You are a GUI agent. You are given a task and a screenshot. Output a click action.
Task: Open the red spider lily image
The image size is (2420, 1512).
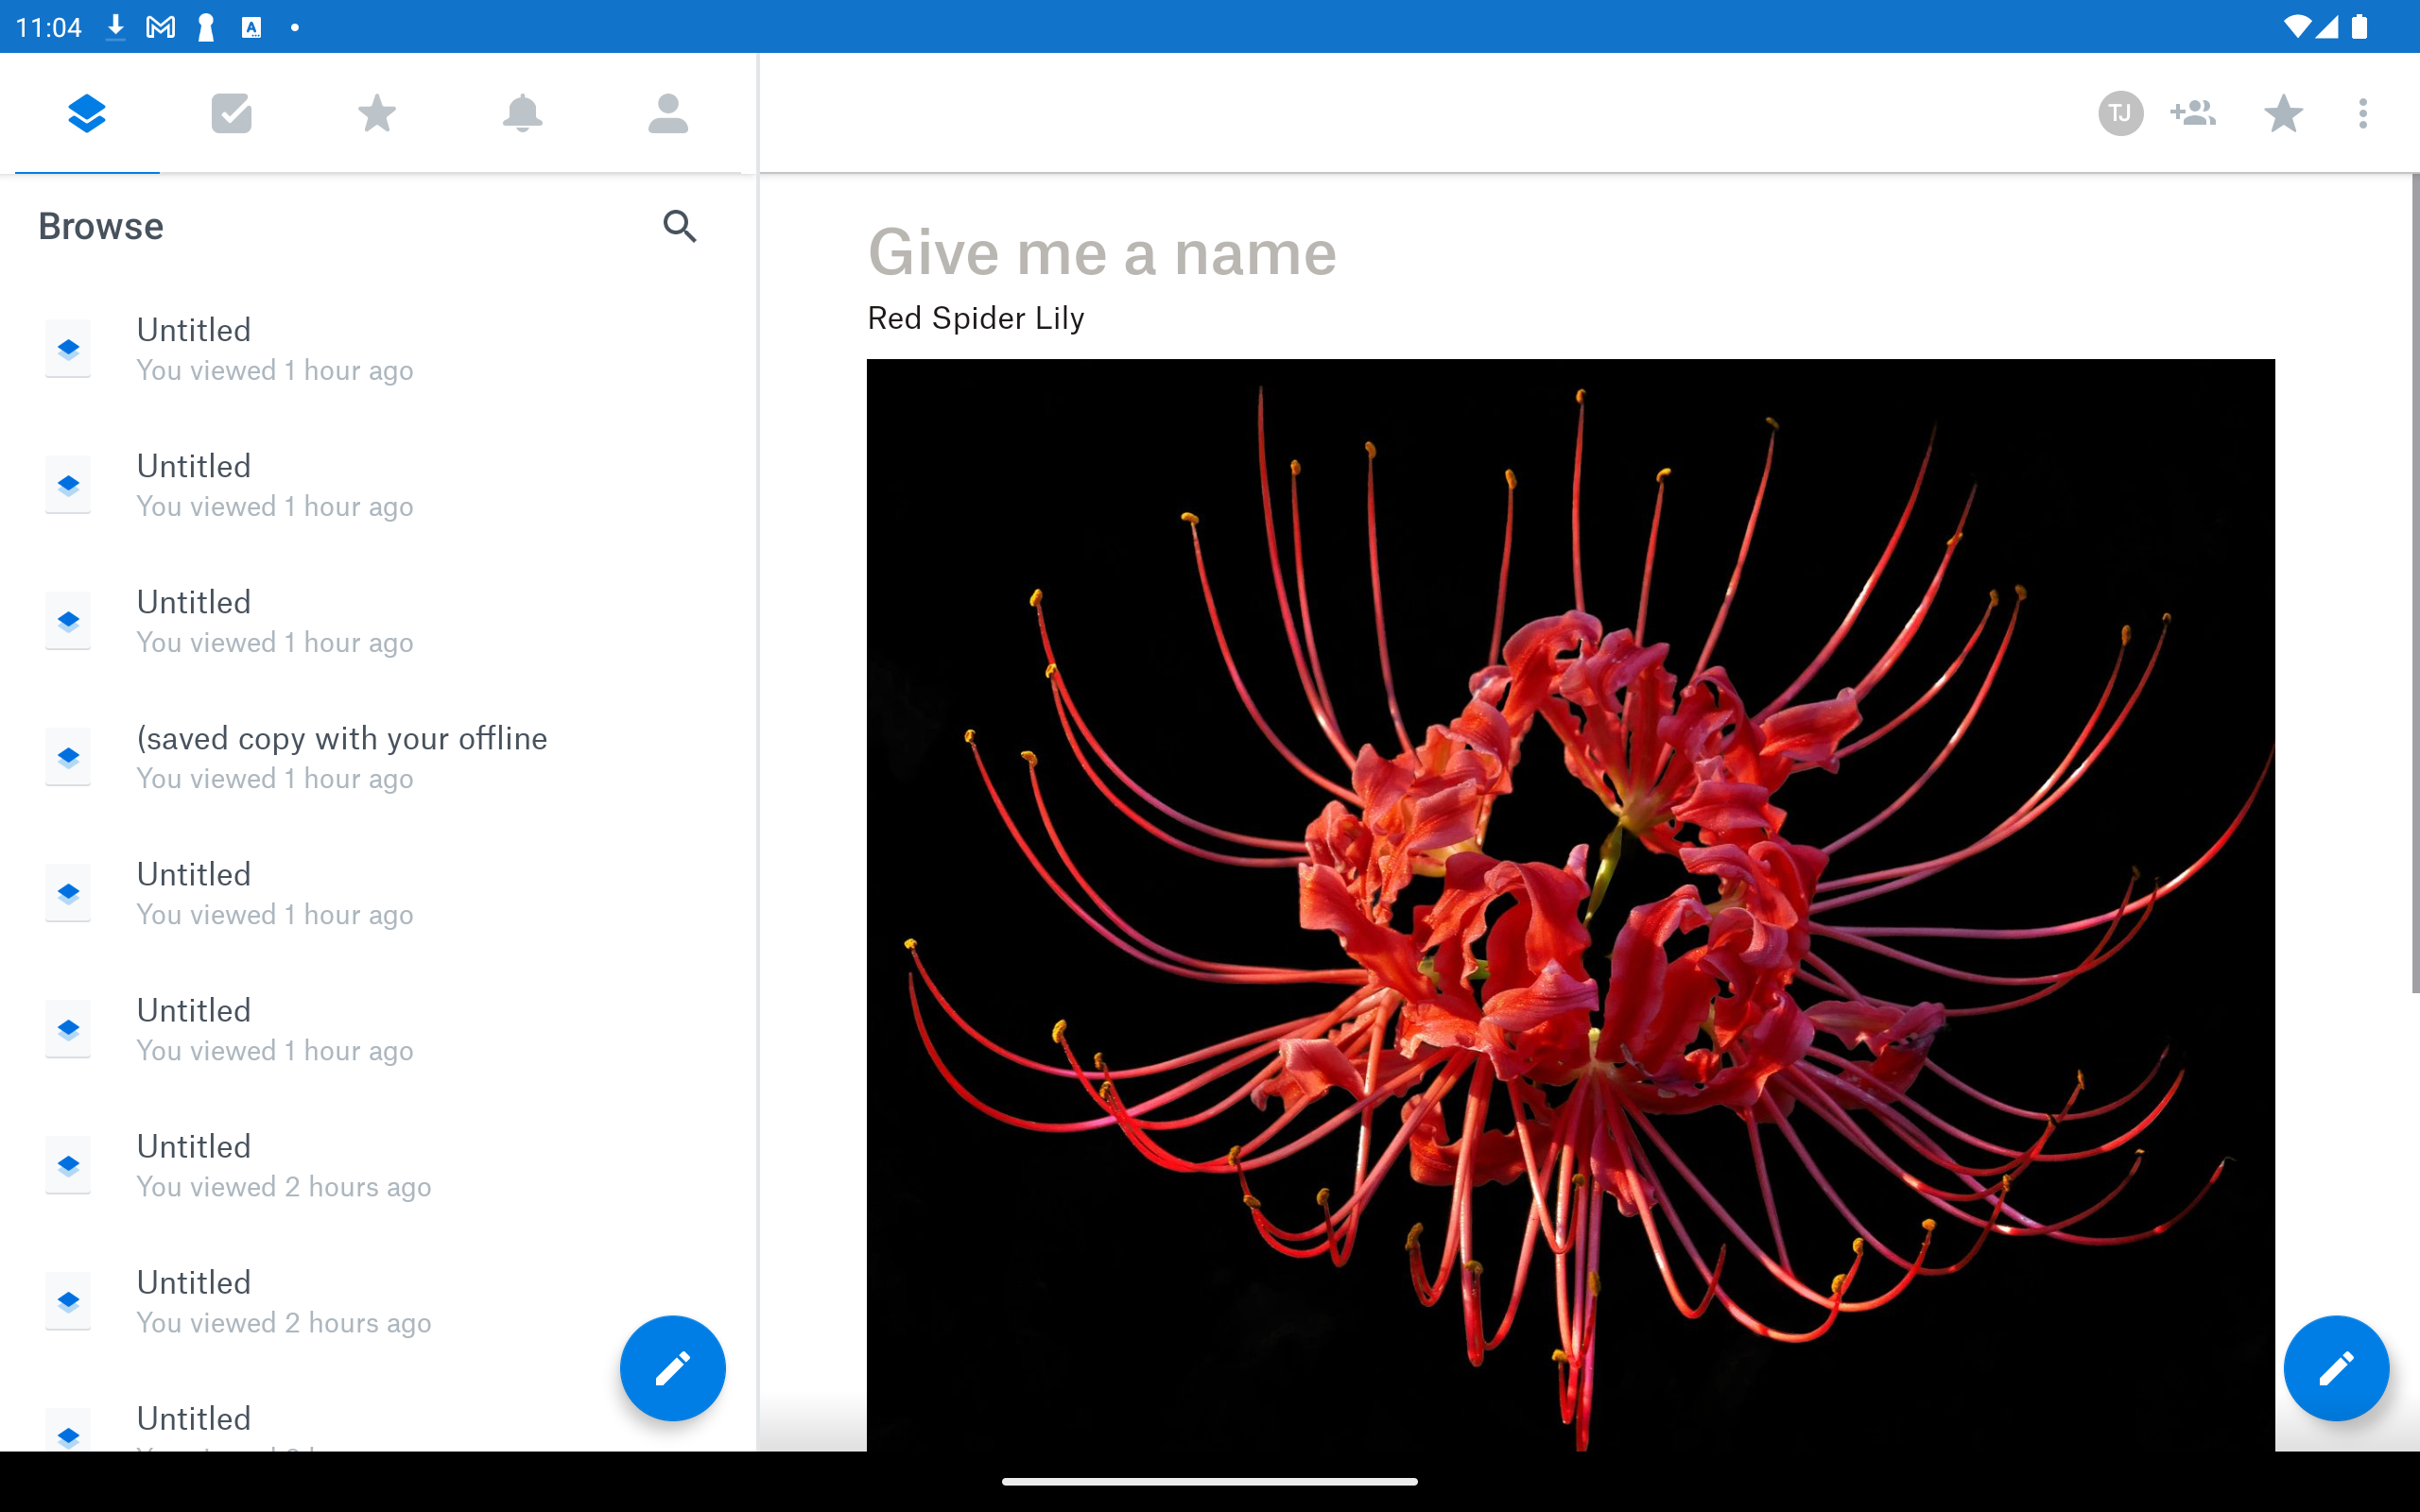click(1570, 905)
